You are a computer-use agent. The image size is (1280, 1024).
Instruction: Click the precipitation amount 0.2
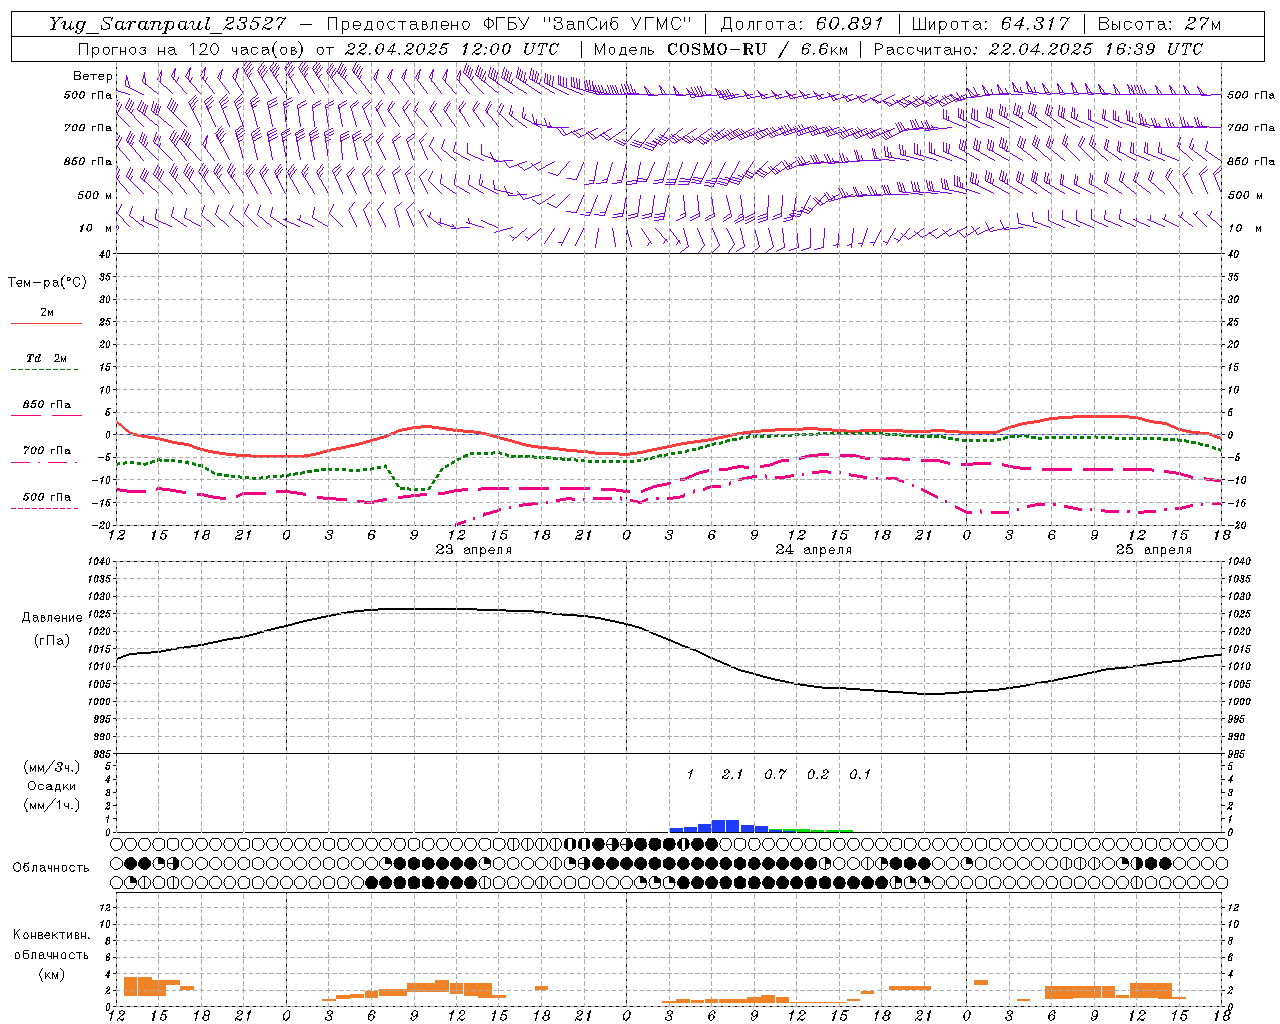(818, 775)
